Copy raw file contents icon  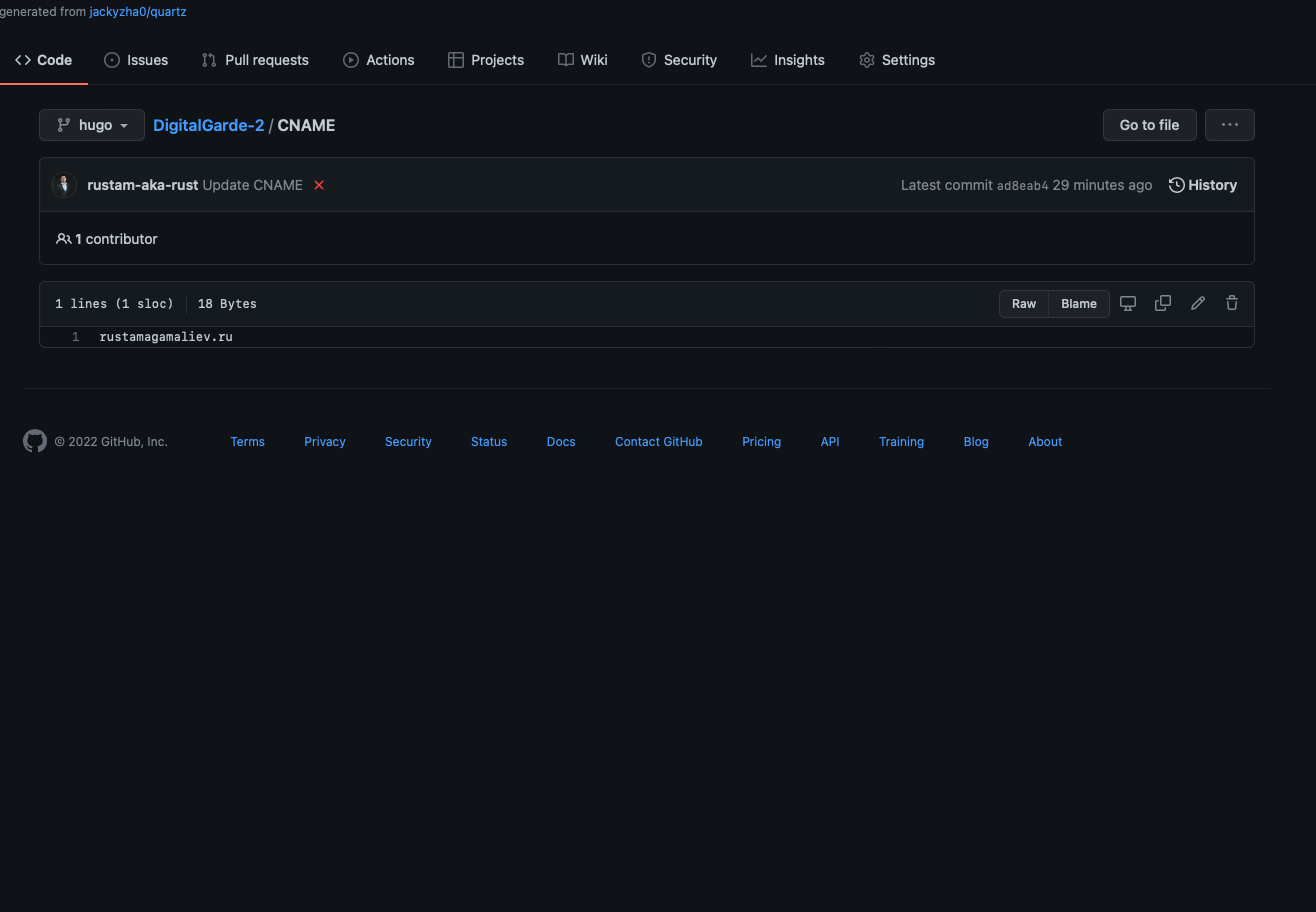1163,303
